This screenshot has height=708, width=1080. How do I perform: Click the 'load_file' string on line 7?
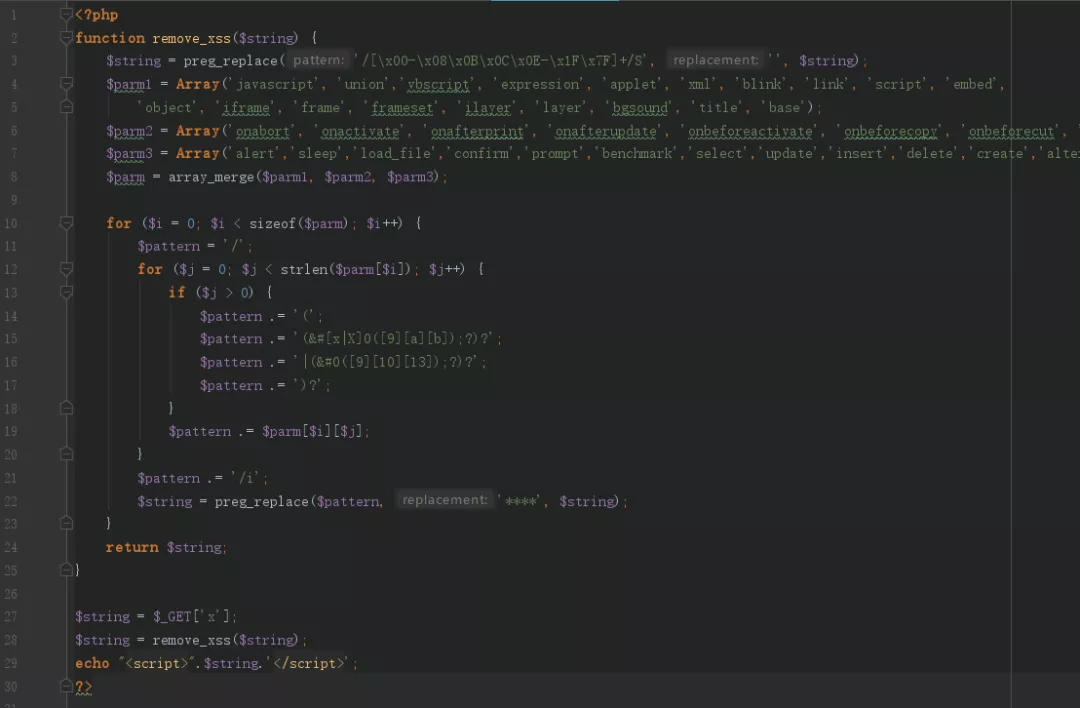click(396, 154)
